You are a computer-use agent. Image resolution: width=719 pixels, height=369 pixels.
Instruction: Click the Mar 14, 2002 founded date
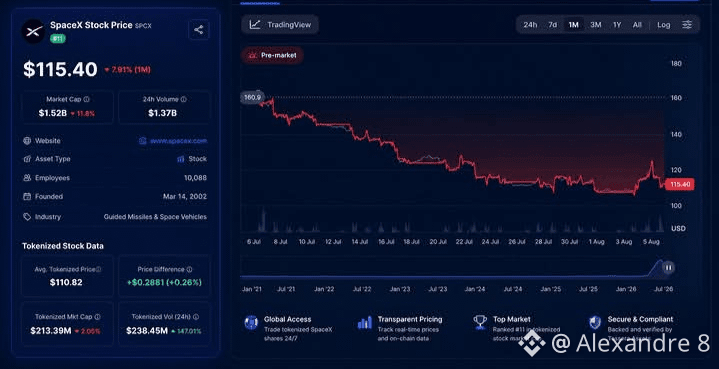coord(185,197)
